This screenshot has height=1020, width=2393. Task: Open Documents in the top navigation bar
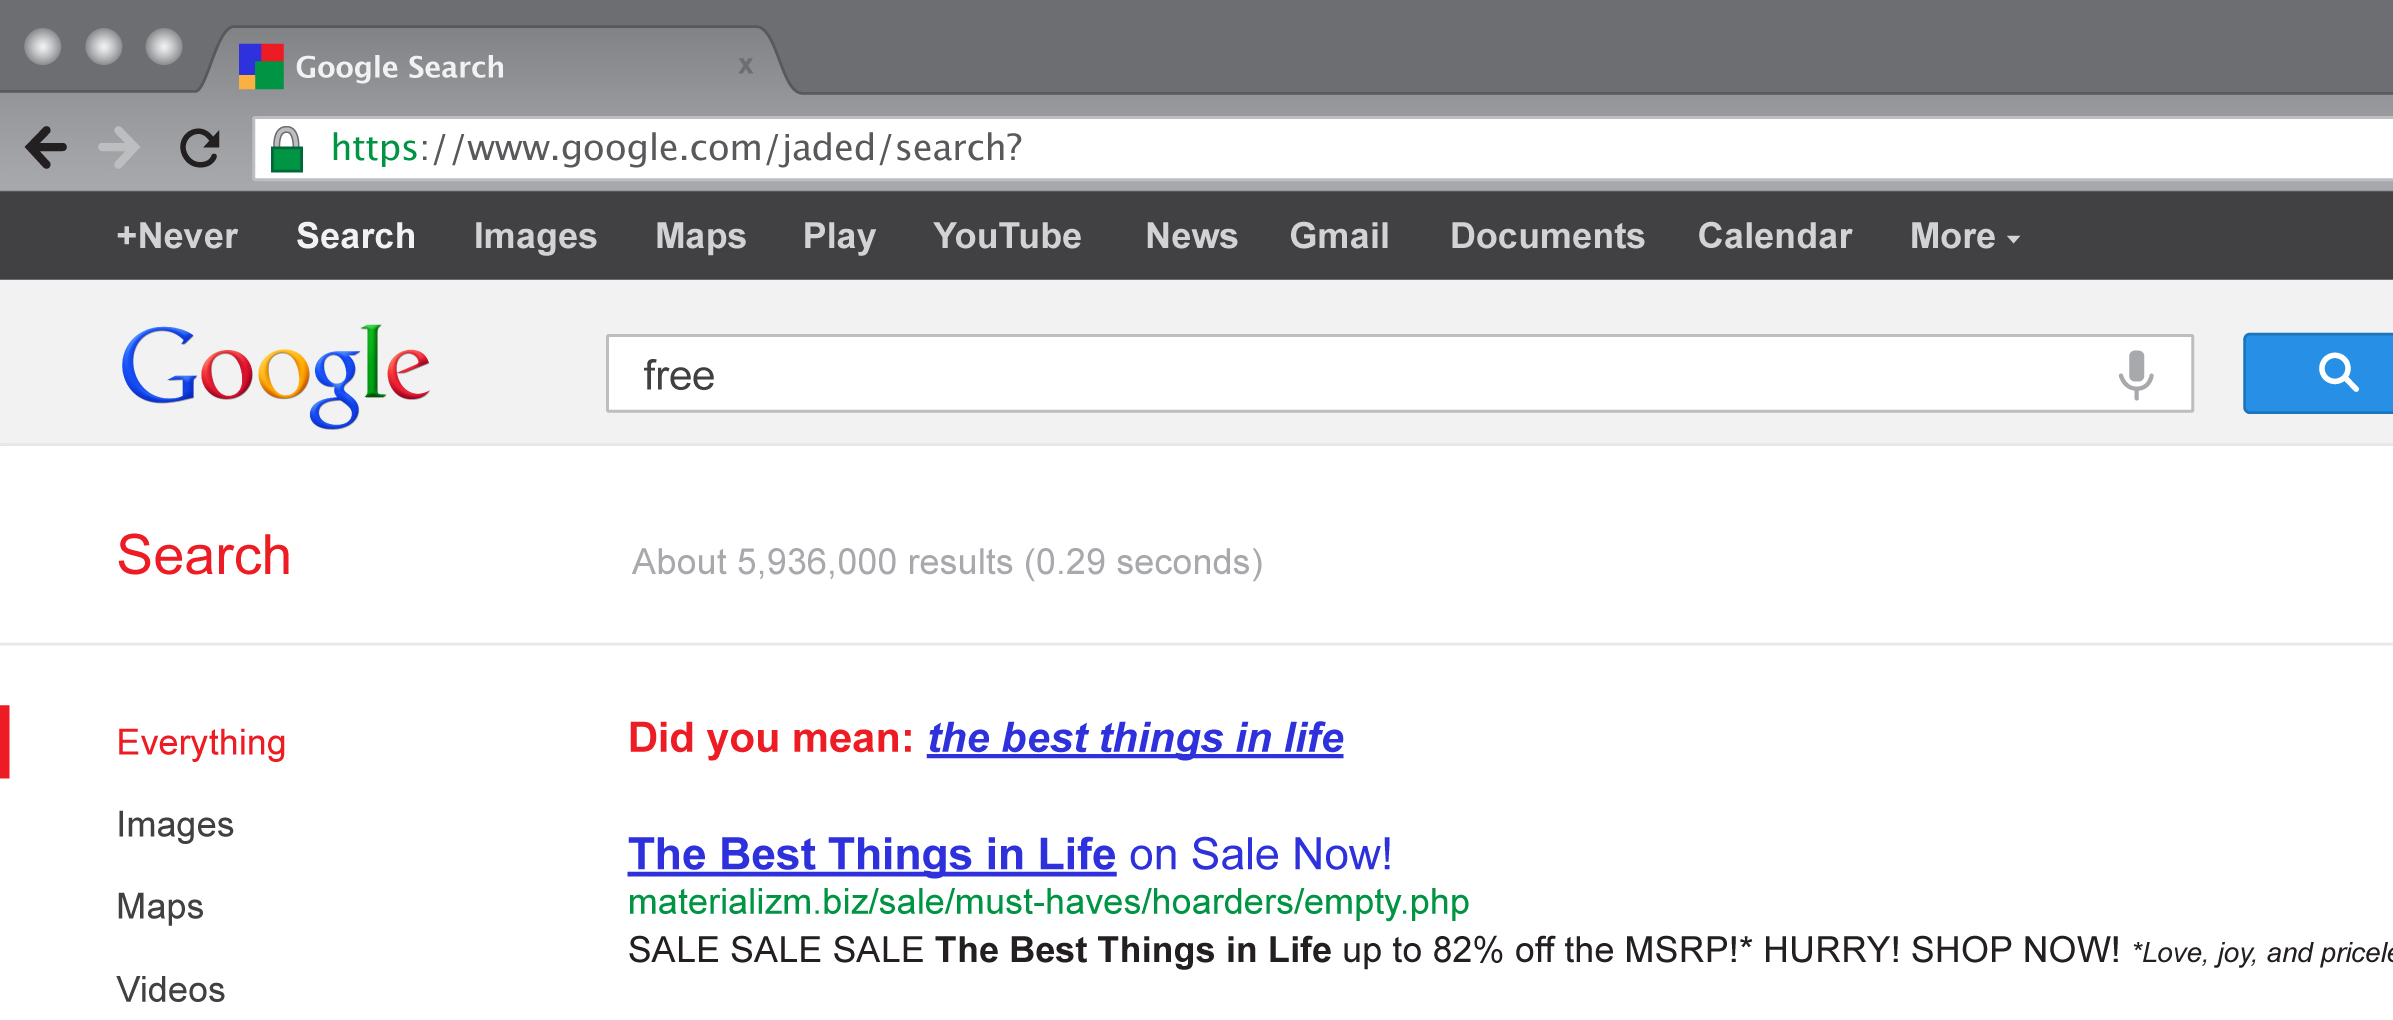(1547, 236)
